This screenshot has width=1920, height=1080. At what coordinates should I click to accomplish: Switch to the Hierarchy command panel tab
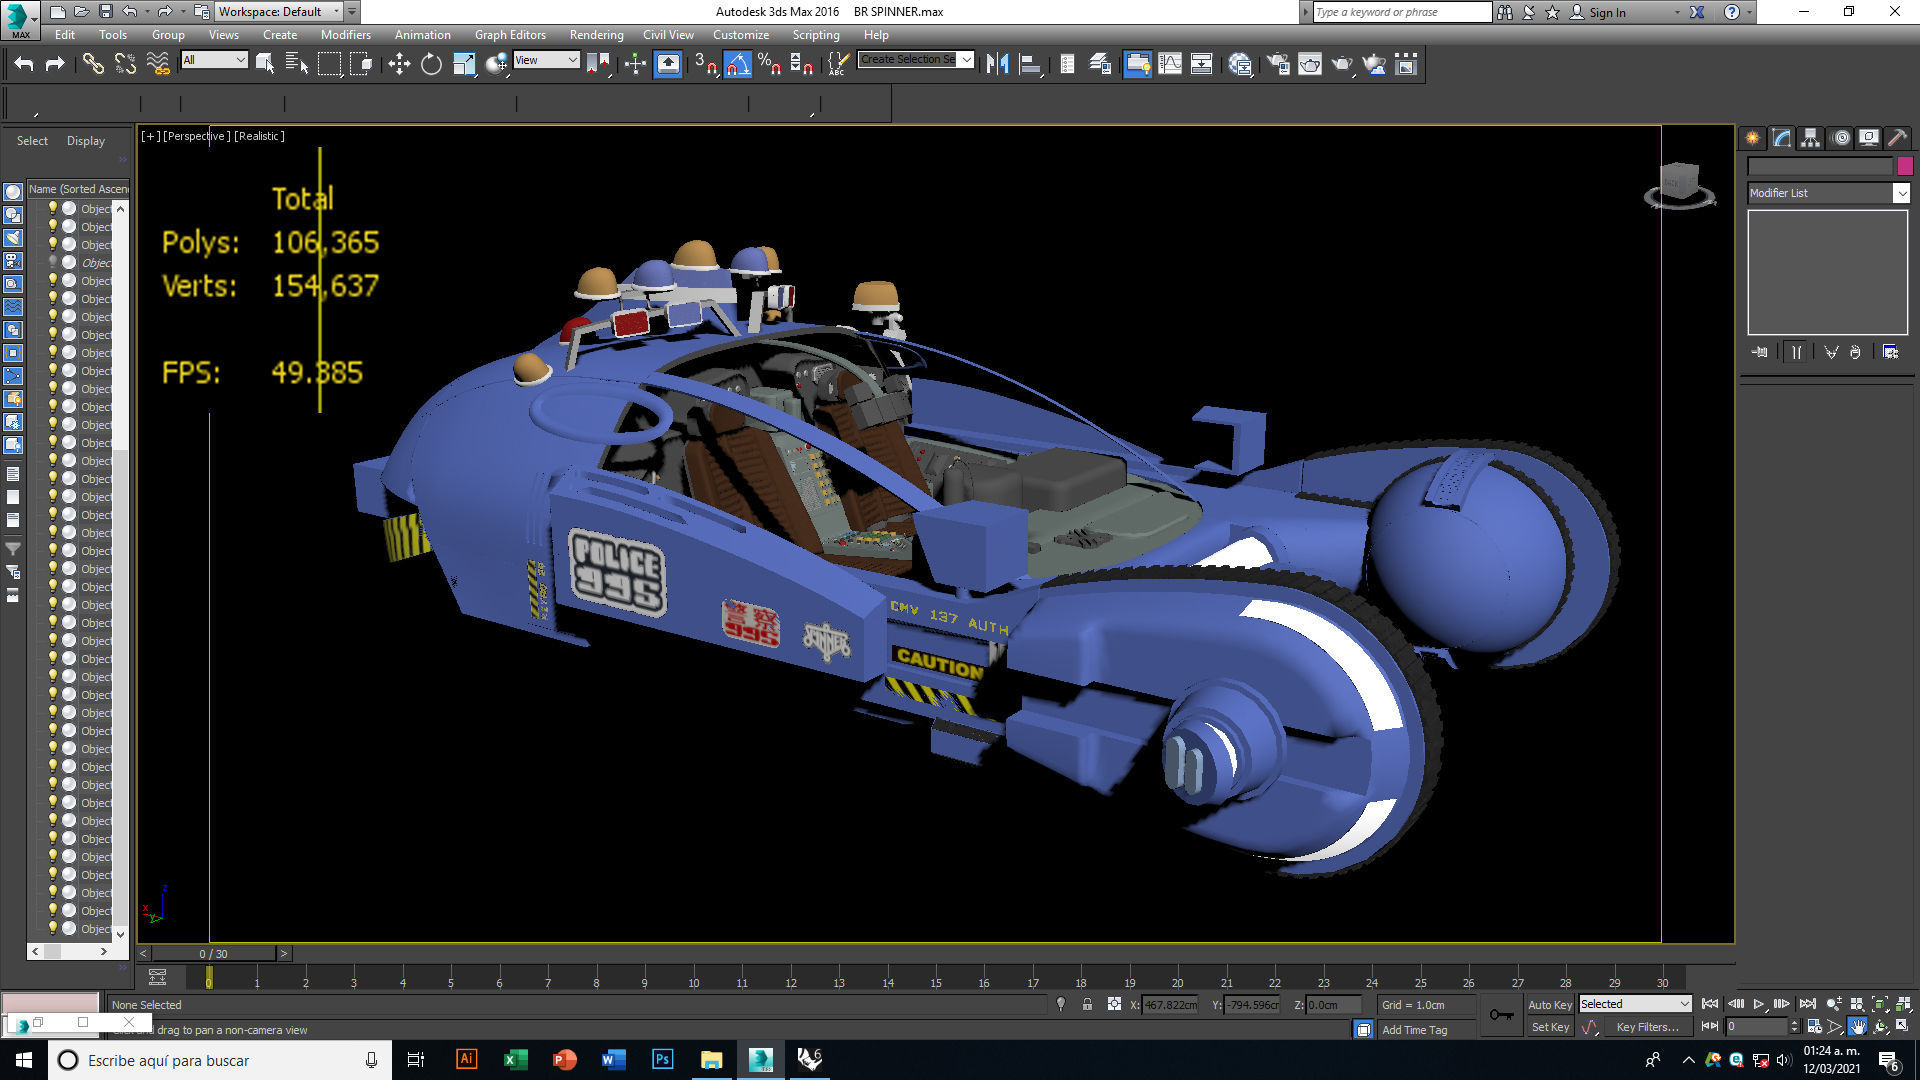coord(1810,138)
